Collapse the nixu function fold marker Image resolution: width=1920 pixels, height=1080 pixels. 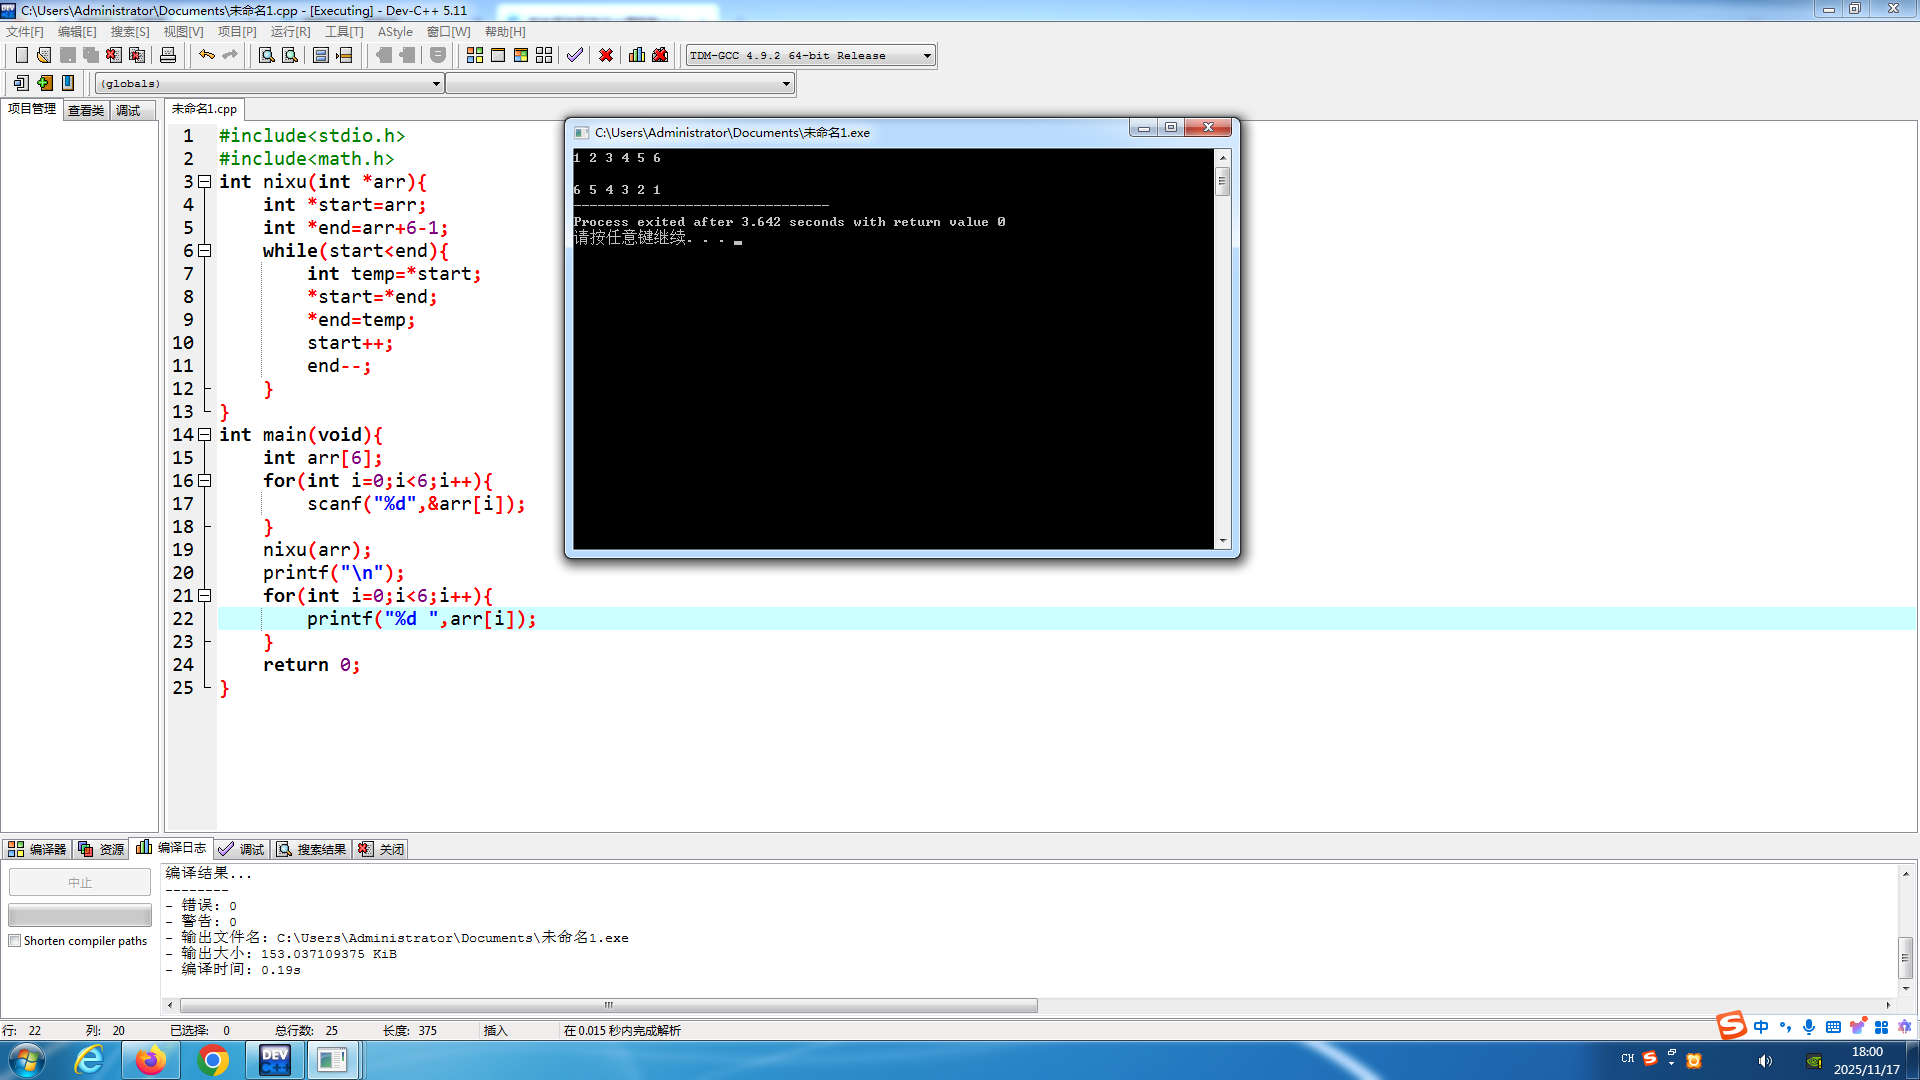(x=205, y=182)
